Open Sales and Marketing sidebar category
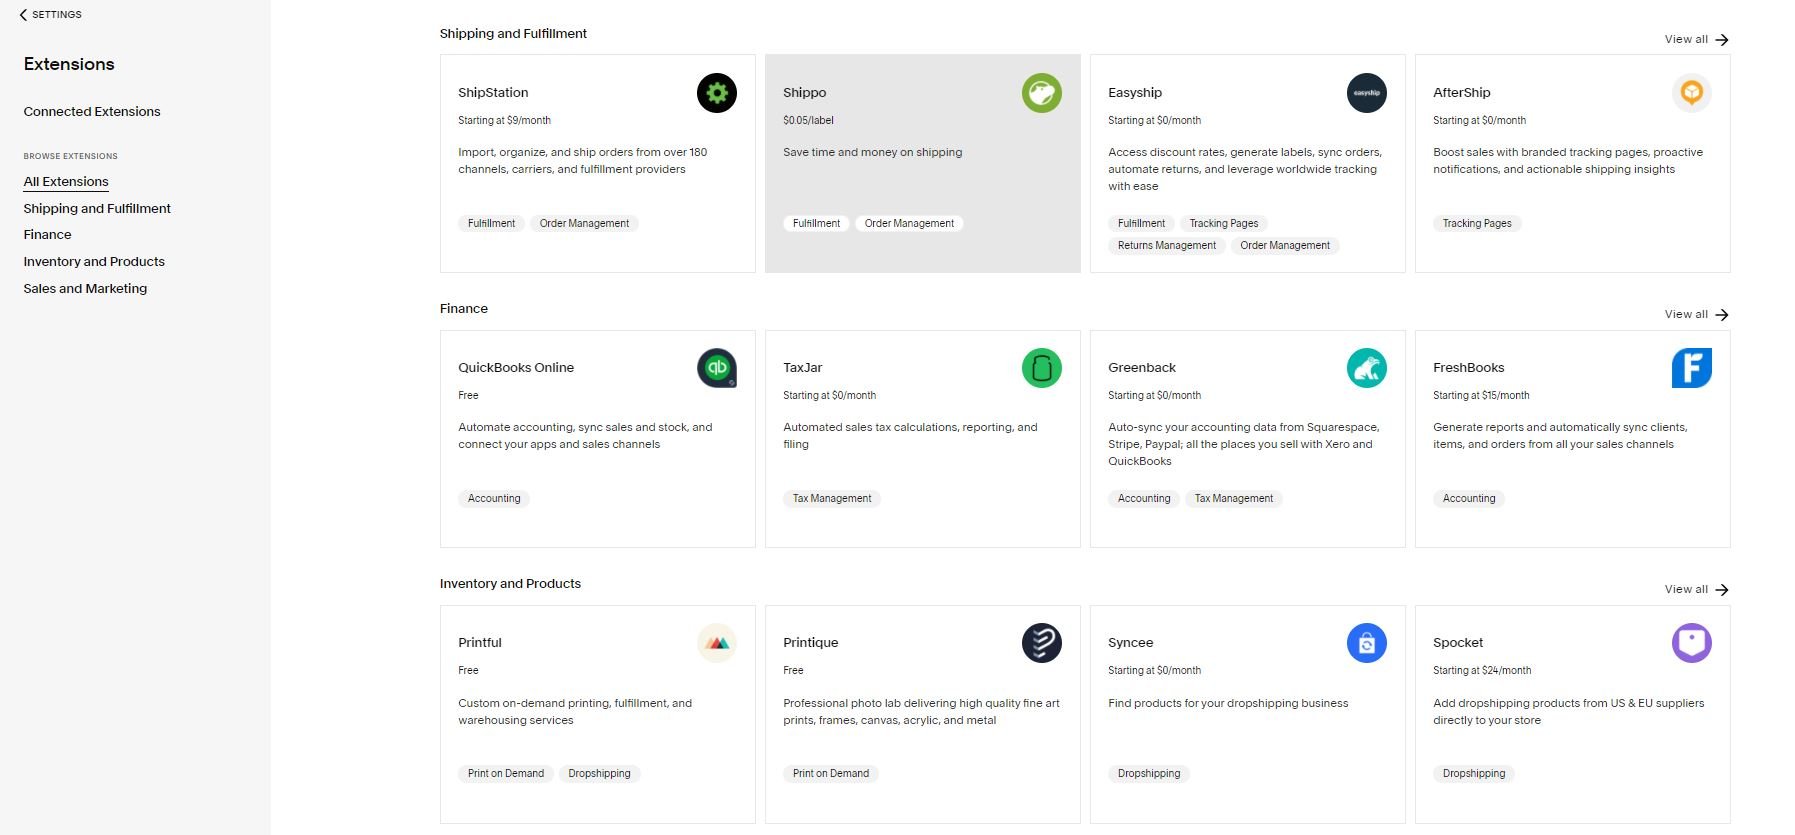The image size is (1795, 835). tap(85, 289)
